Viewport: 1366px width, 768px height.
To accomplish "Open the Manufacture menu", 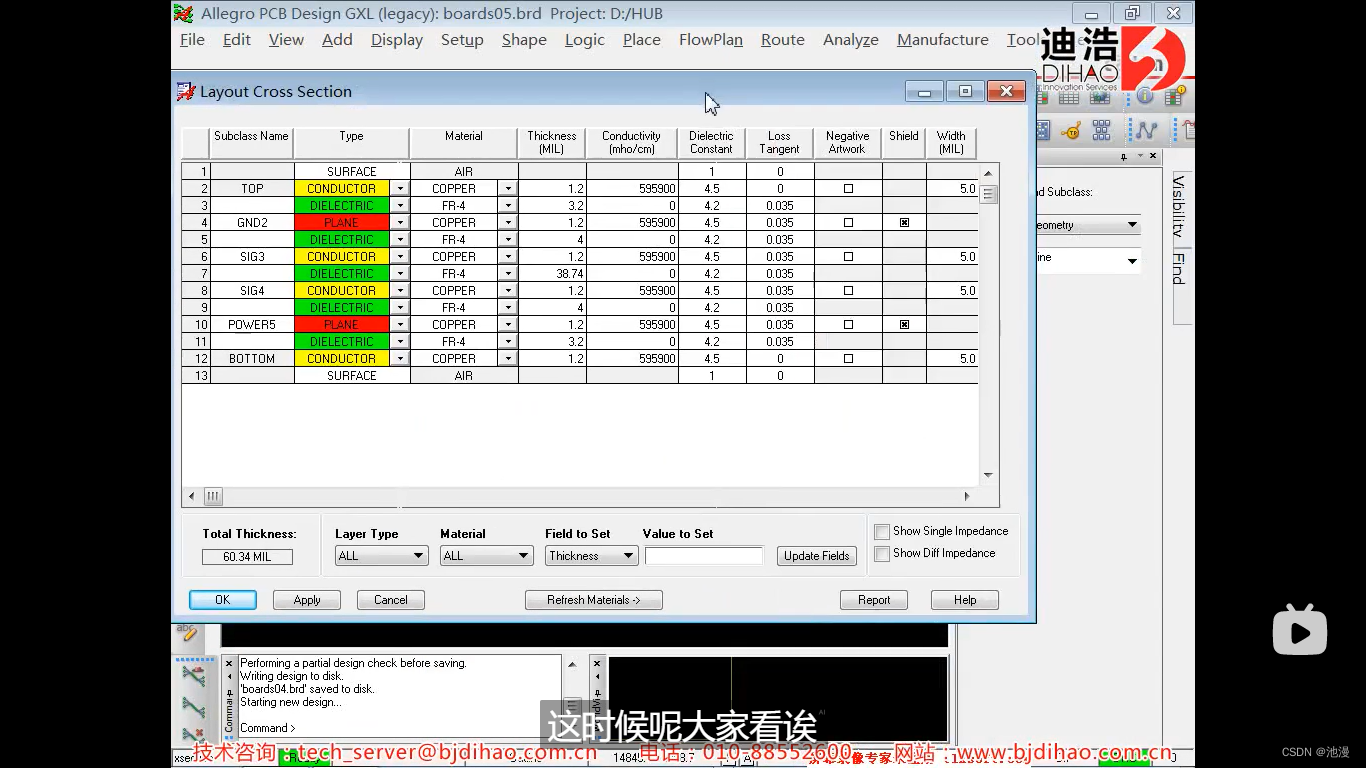I will pyautogui.click(x=942, y=40).
